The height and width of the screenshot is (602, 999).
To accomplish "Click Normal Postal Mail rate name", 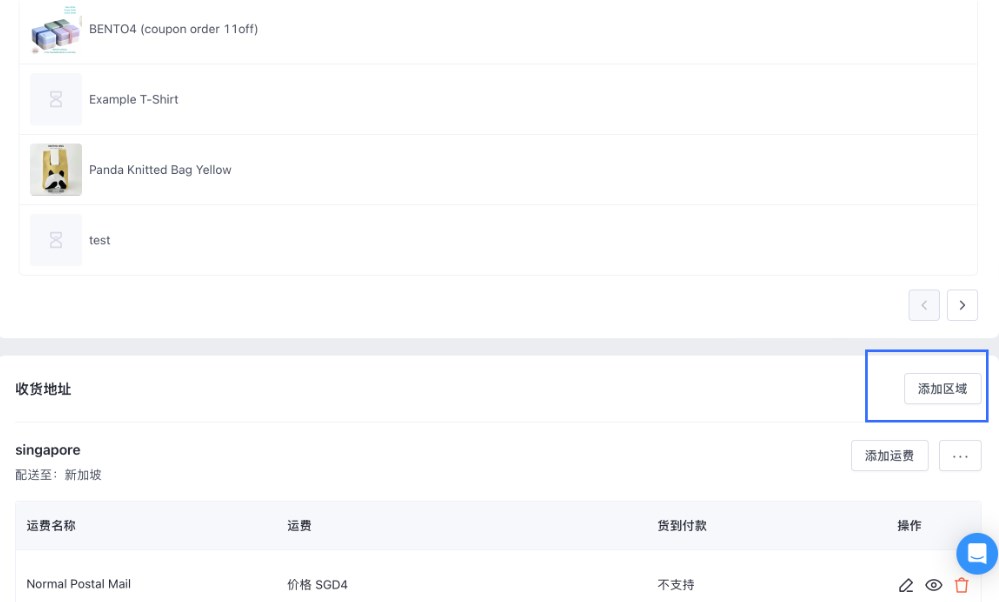I will click(x=78, y=584).
